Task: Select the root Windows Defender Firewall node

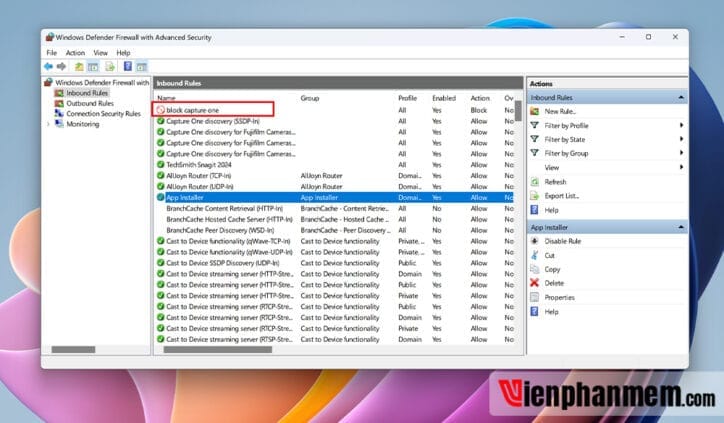Action: (102, 83)
